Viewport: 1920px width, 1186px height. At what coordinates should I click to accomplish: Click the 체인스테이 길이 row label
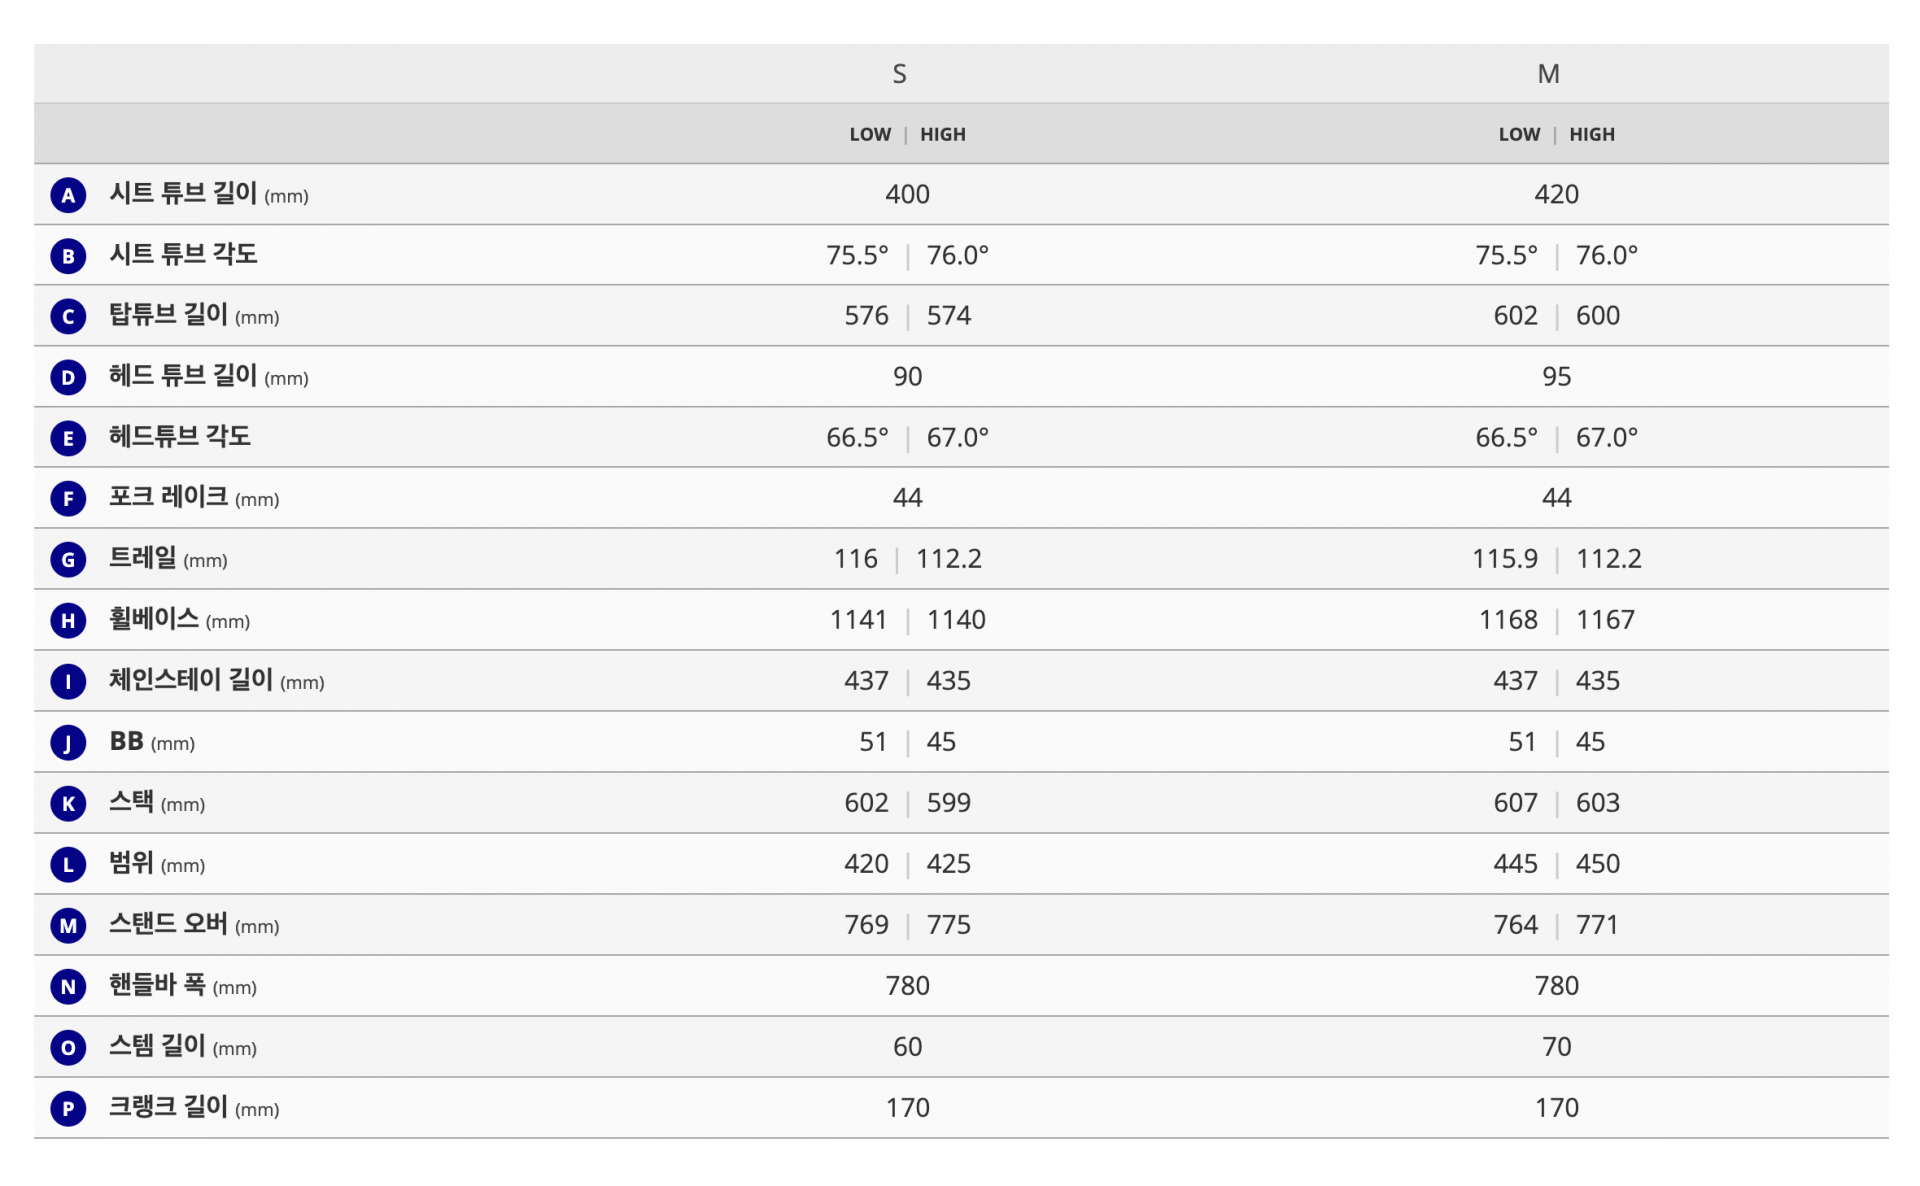pyautogui.click(x=191, y=681)
